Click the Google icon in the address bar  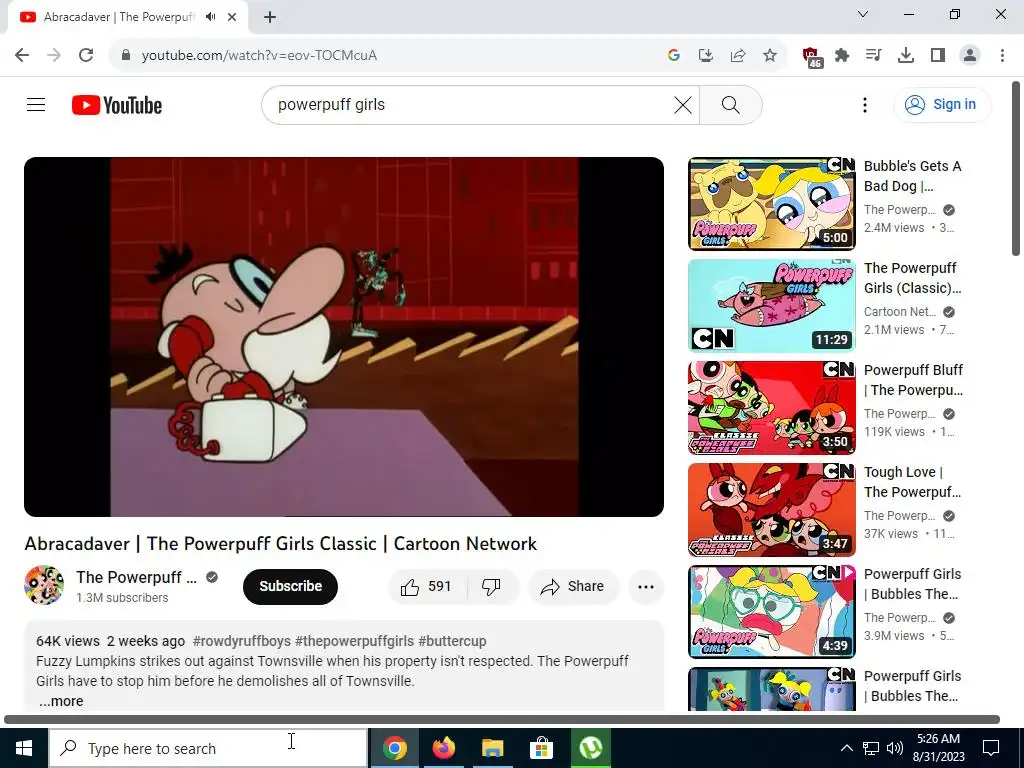[673, 56]
